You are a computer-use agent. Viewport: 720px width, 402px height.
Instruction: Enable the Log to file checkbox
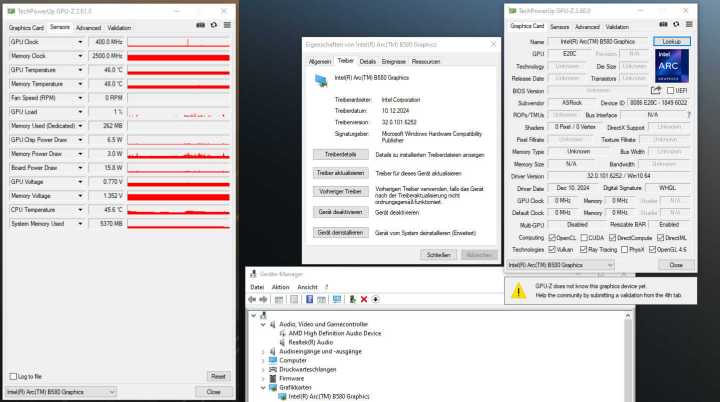[x=13, y=376]
